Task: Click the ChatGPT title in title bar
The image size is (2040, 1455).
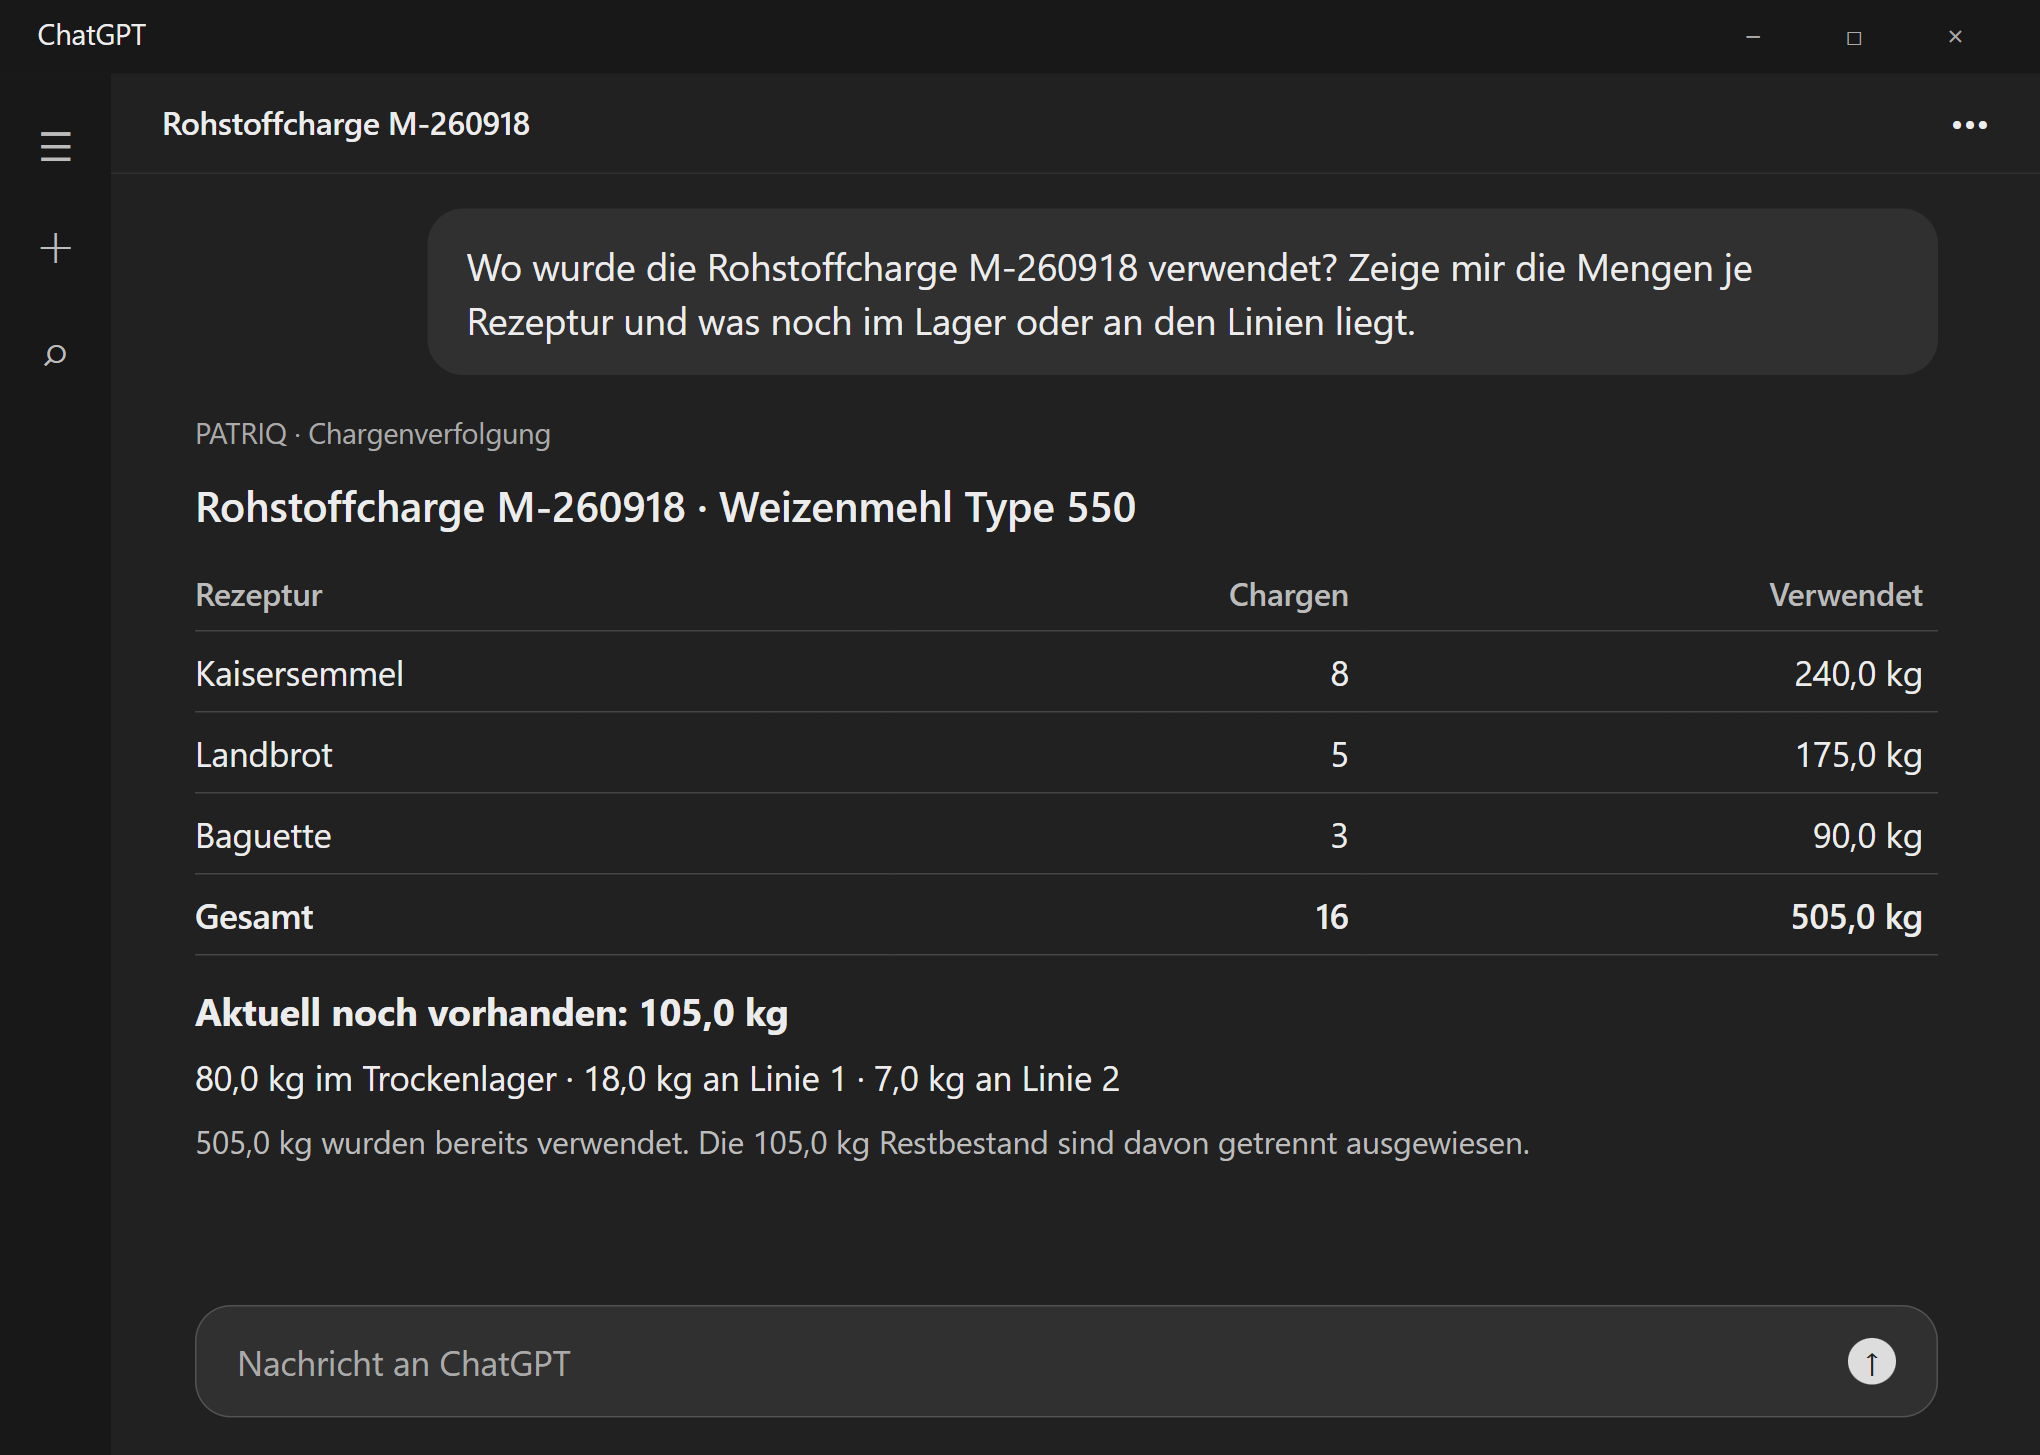Action: tap(91, 35)
